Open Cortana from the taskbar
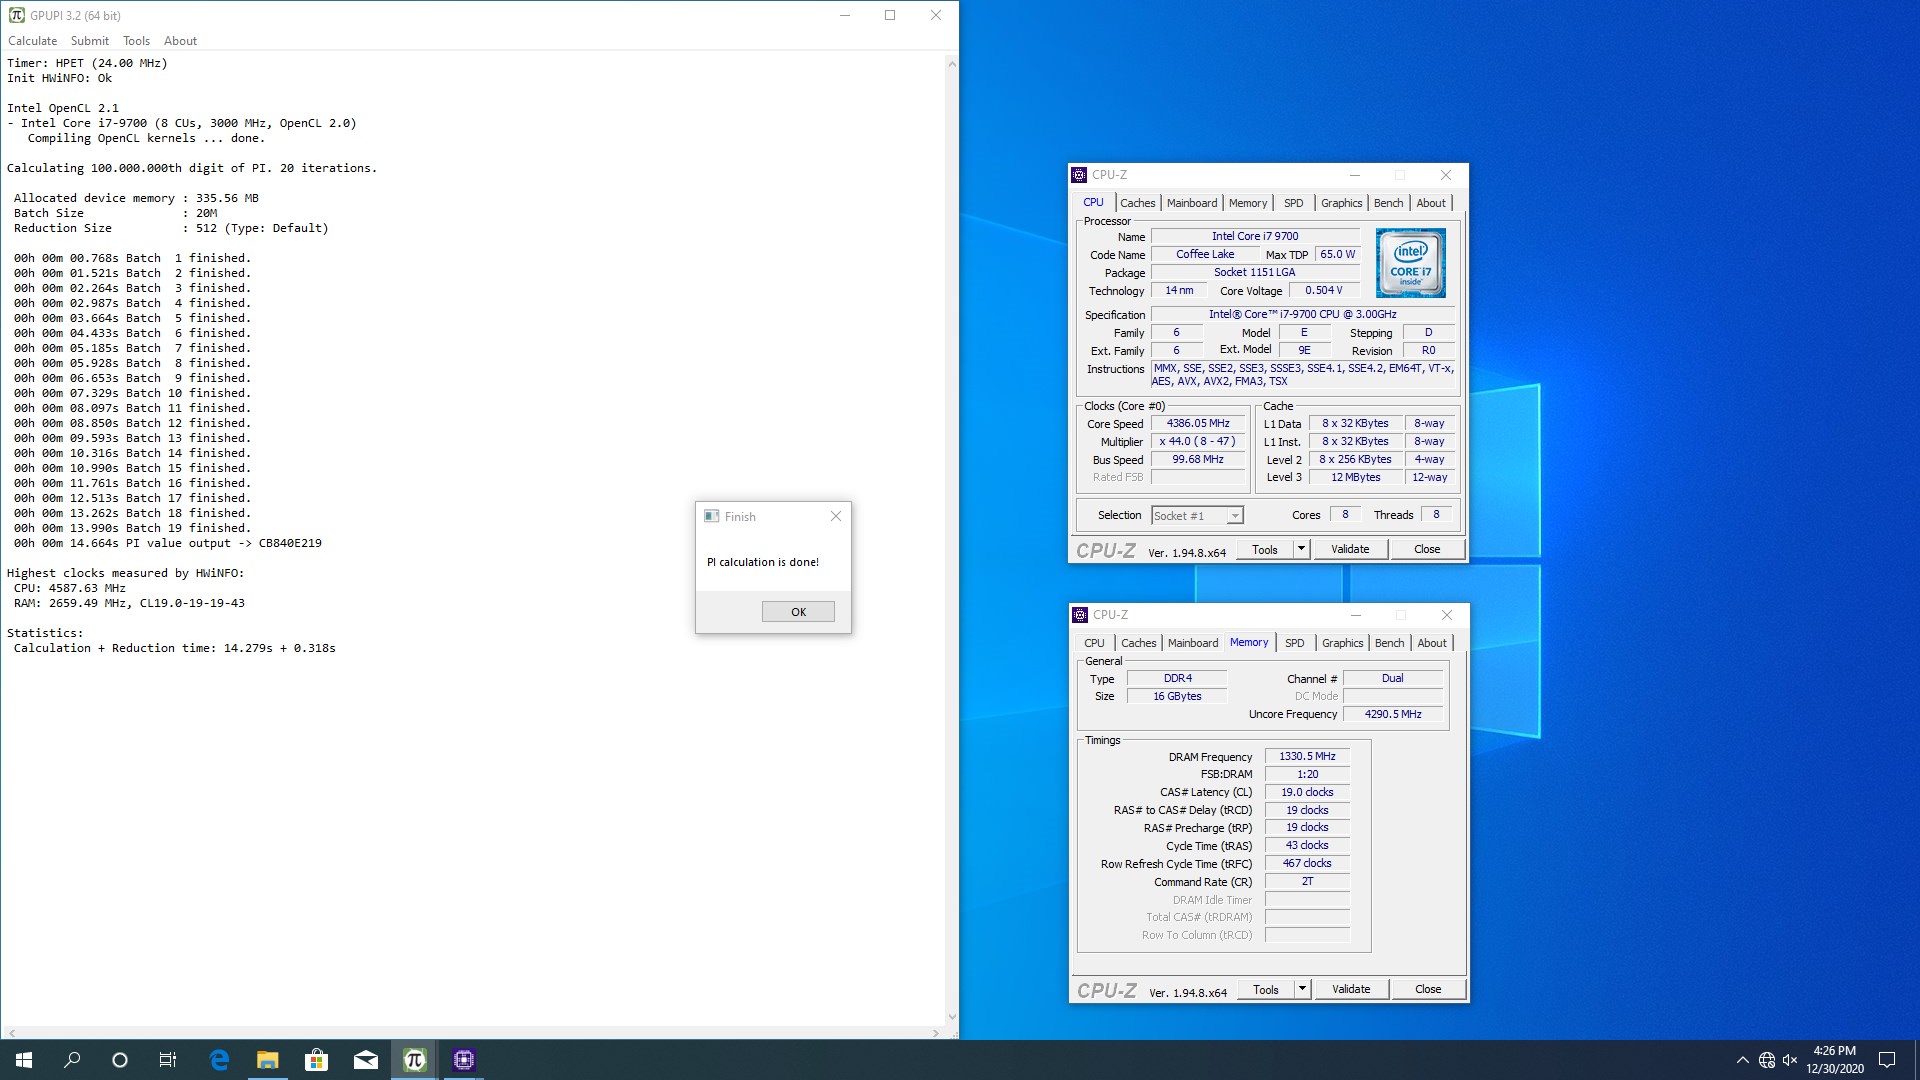The width and height of the screenshot is (1920, 1080). (x=120, y=1060)
